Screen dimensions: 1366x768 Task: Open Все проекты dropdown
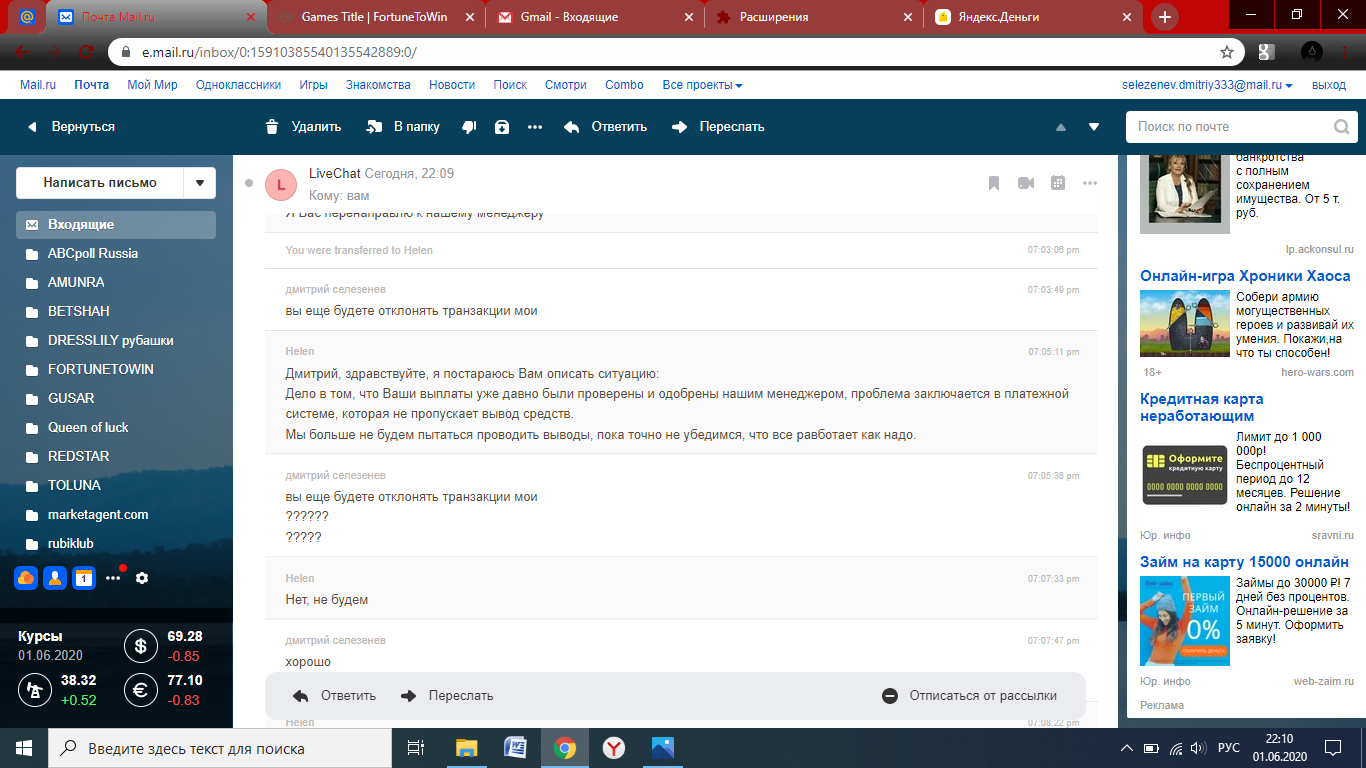[702, 85]
